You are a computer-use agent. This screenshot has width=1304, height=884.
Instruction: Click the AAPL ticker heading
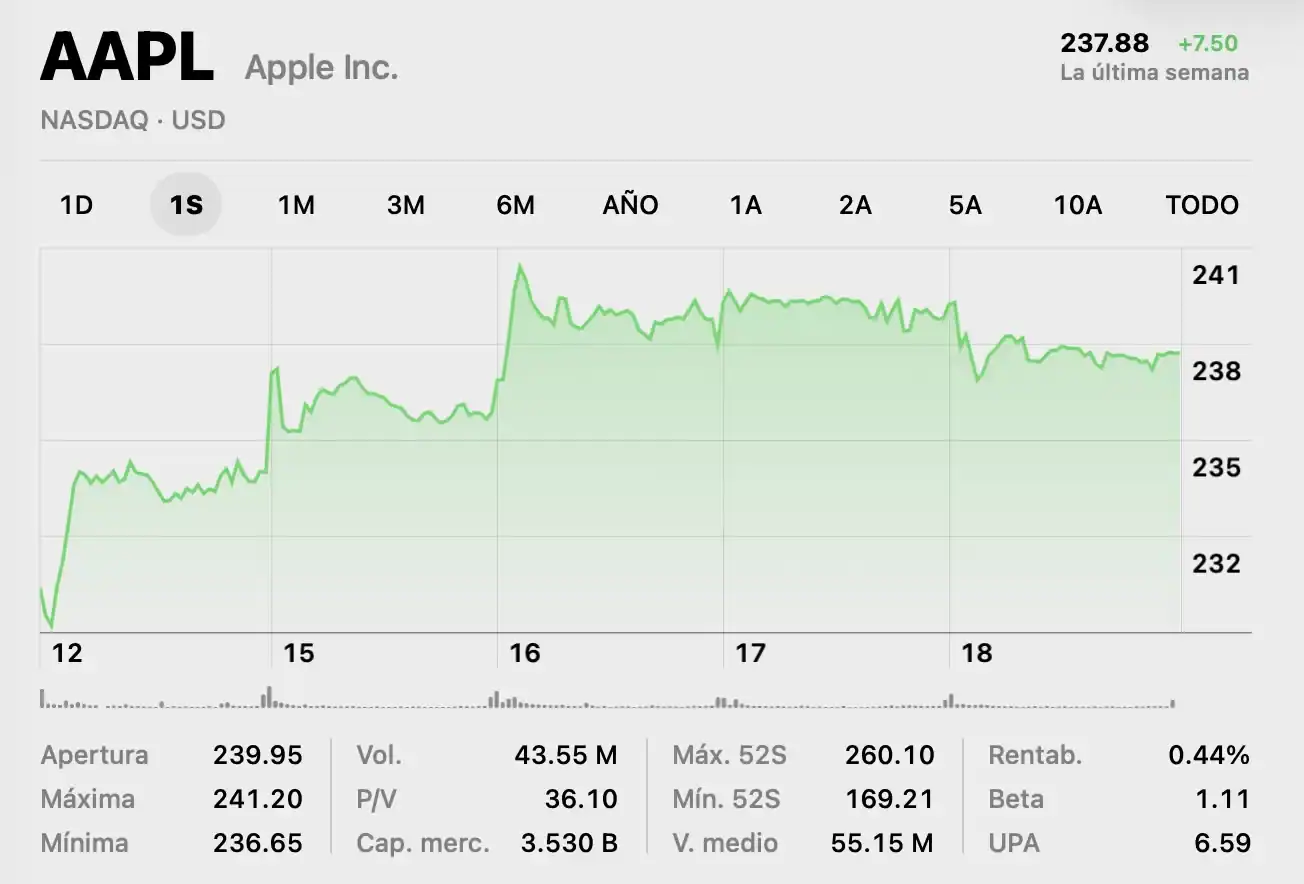(x=127, y=58)
